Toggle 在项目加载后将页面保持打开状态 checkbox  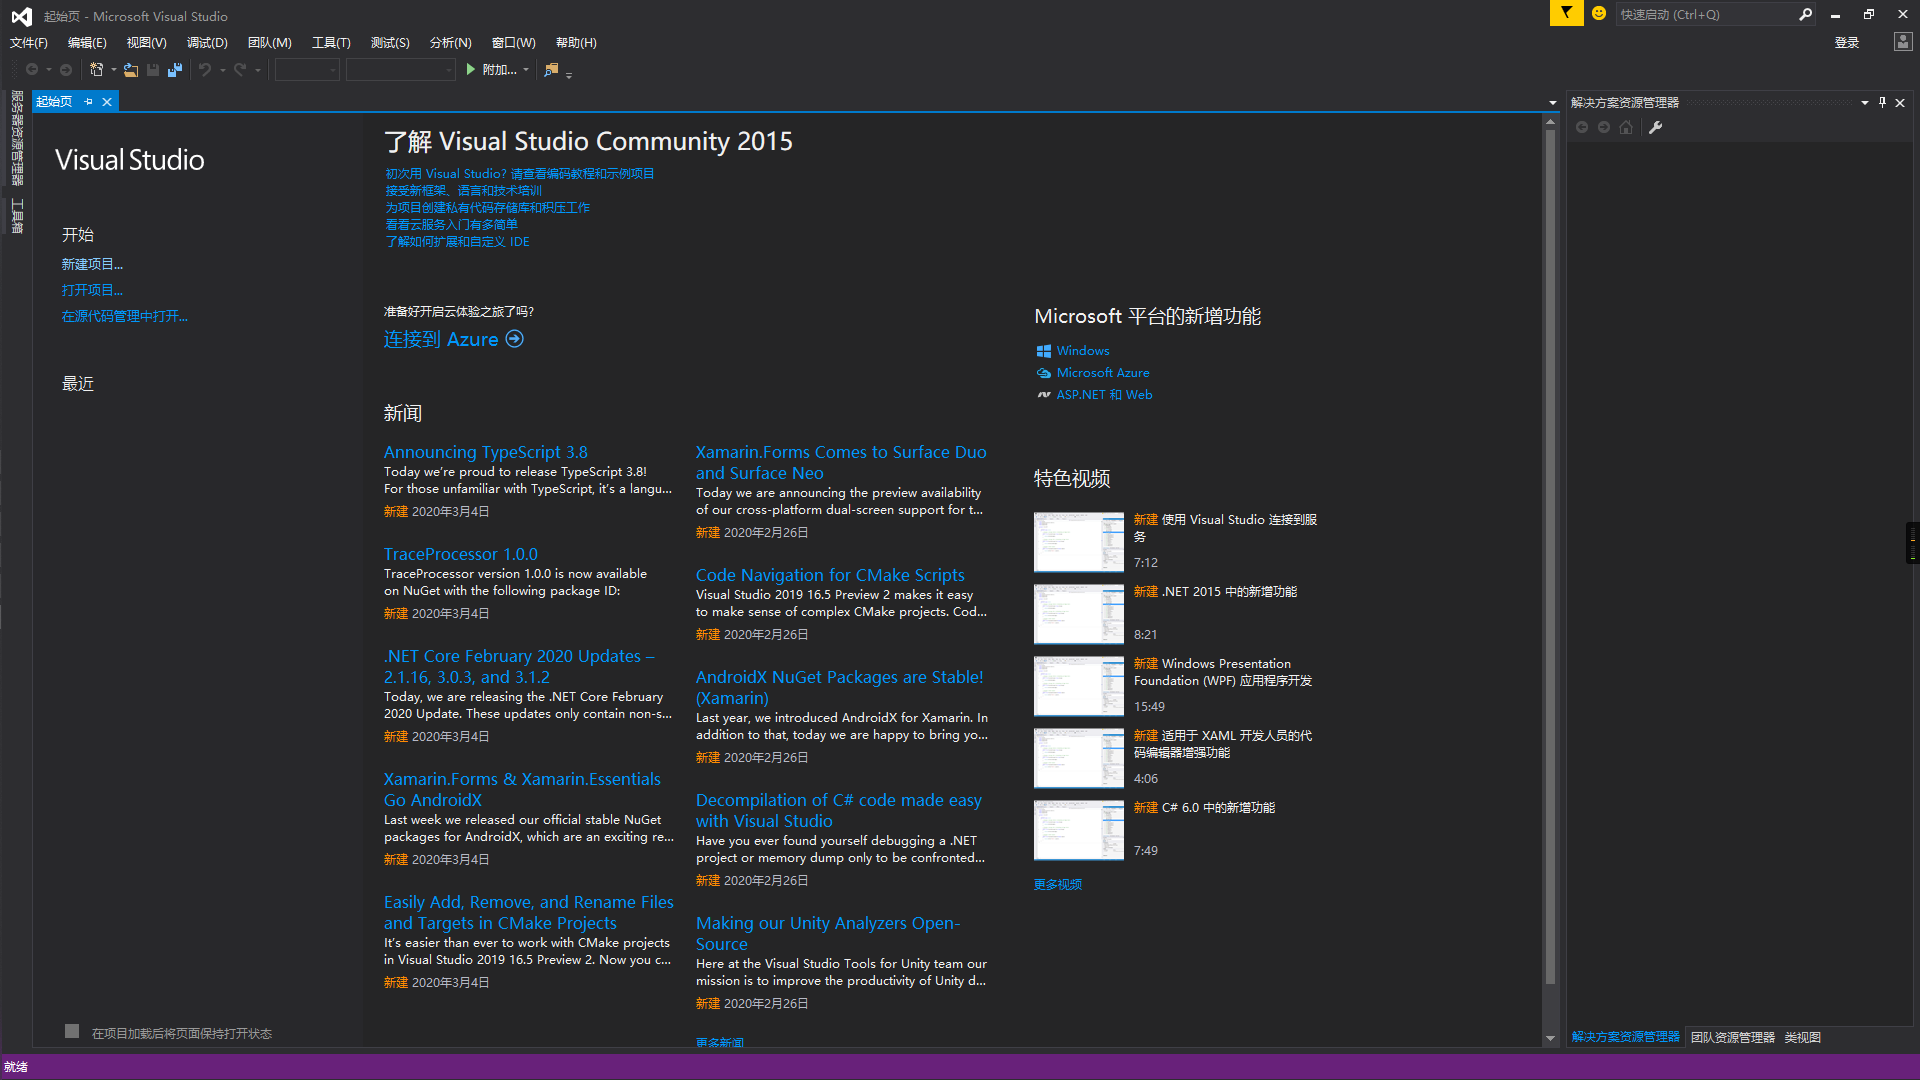point(72,1031)
